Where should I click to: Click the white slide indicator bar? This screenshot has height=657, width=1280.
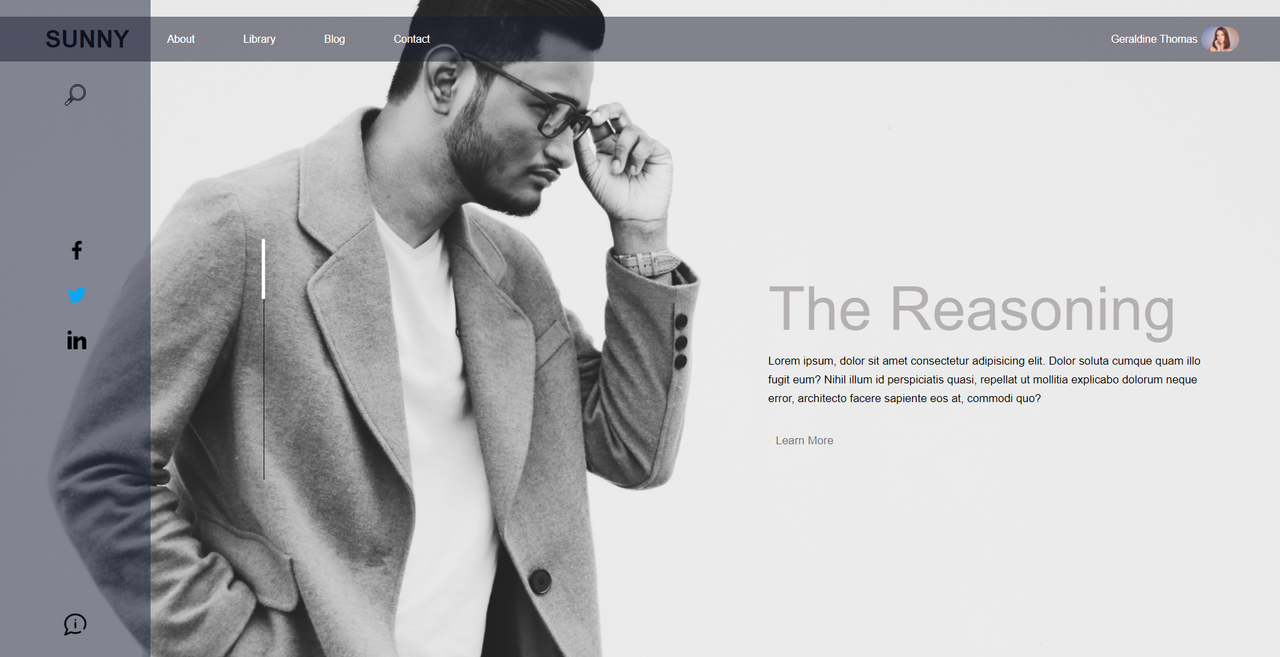pos(263,268)
